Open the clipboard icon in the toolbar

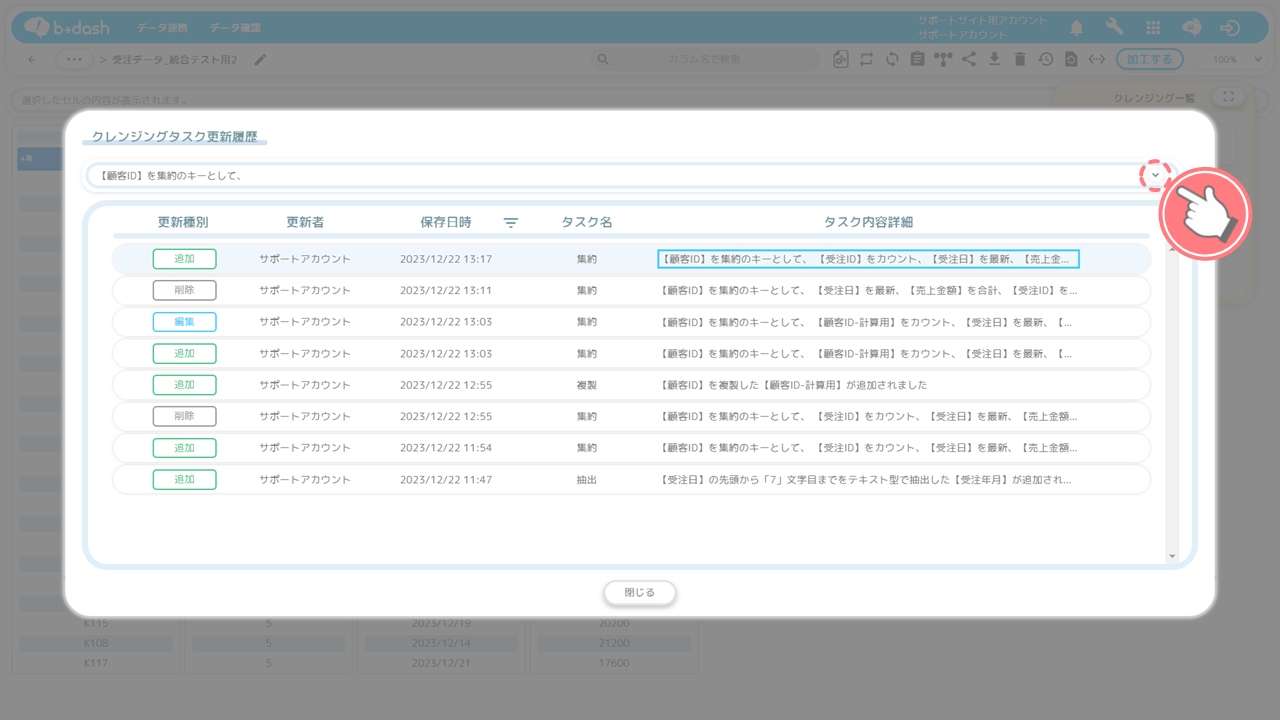(918, 59)
